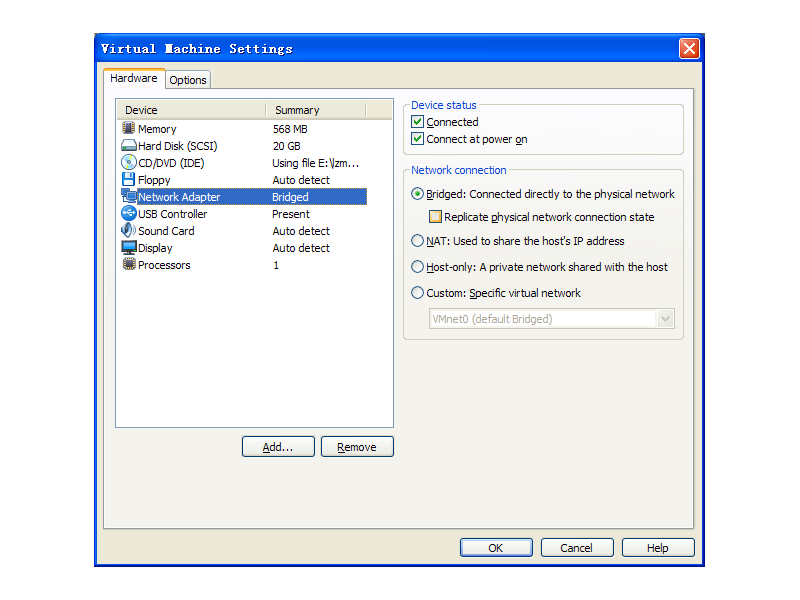Viewport: 800px width, 600px height.
Task: Select Custom specific virtual network option
Action: pos(418,293)
